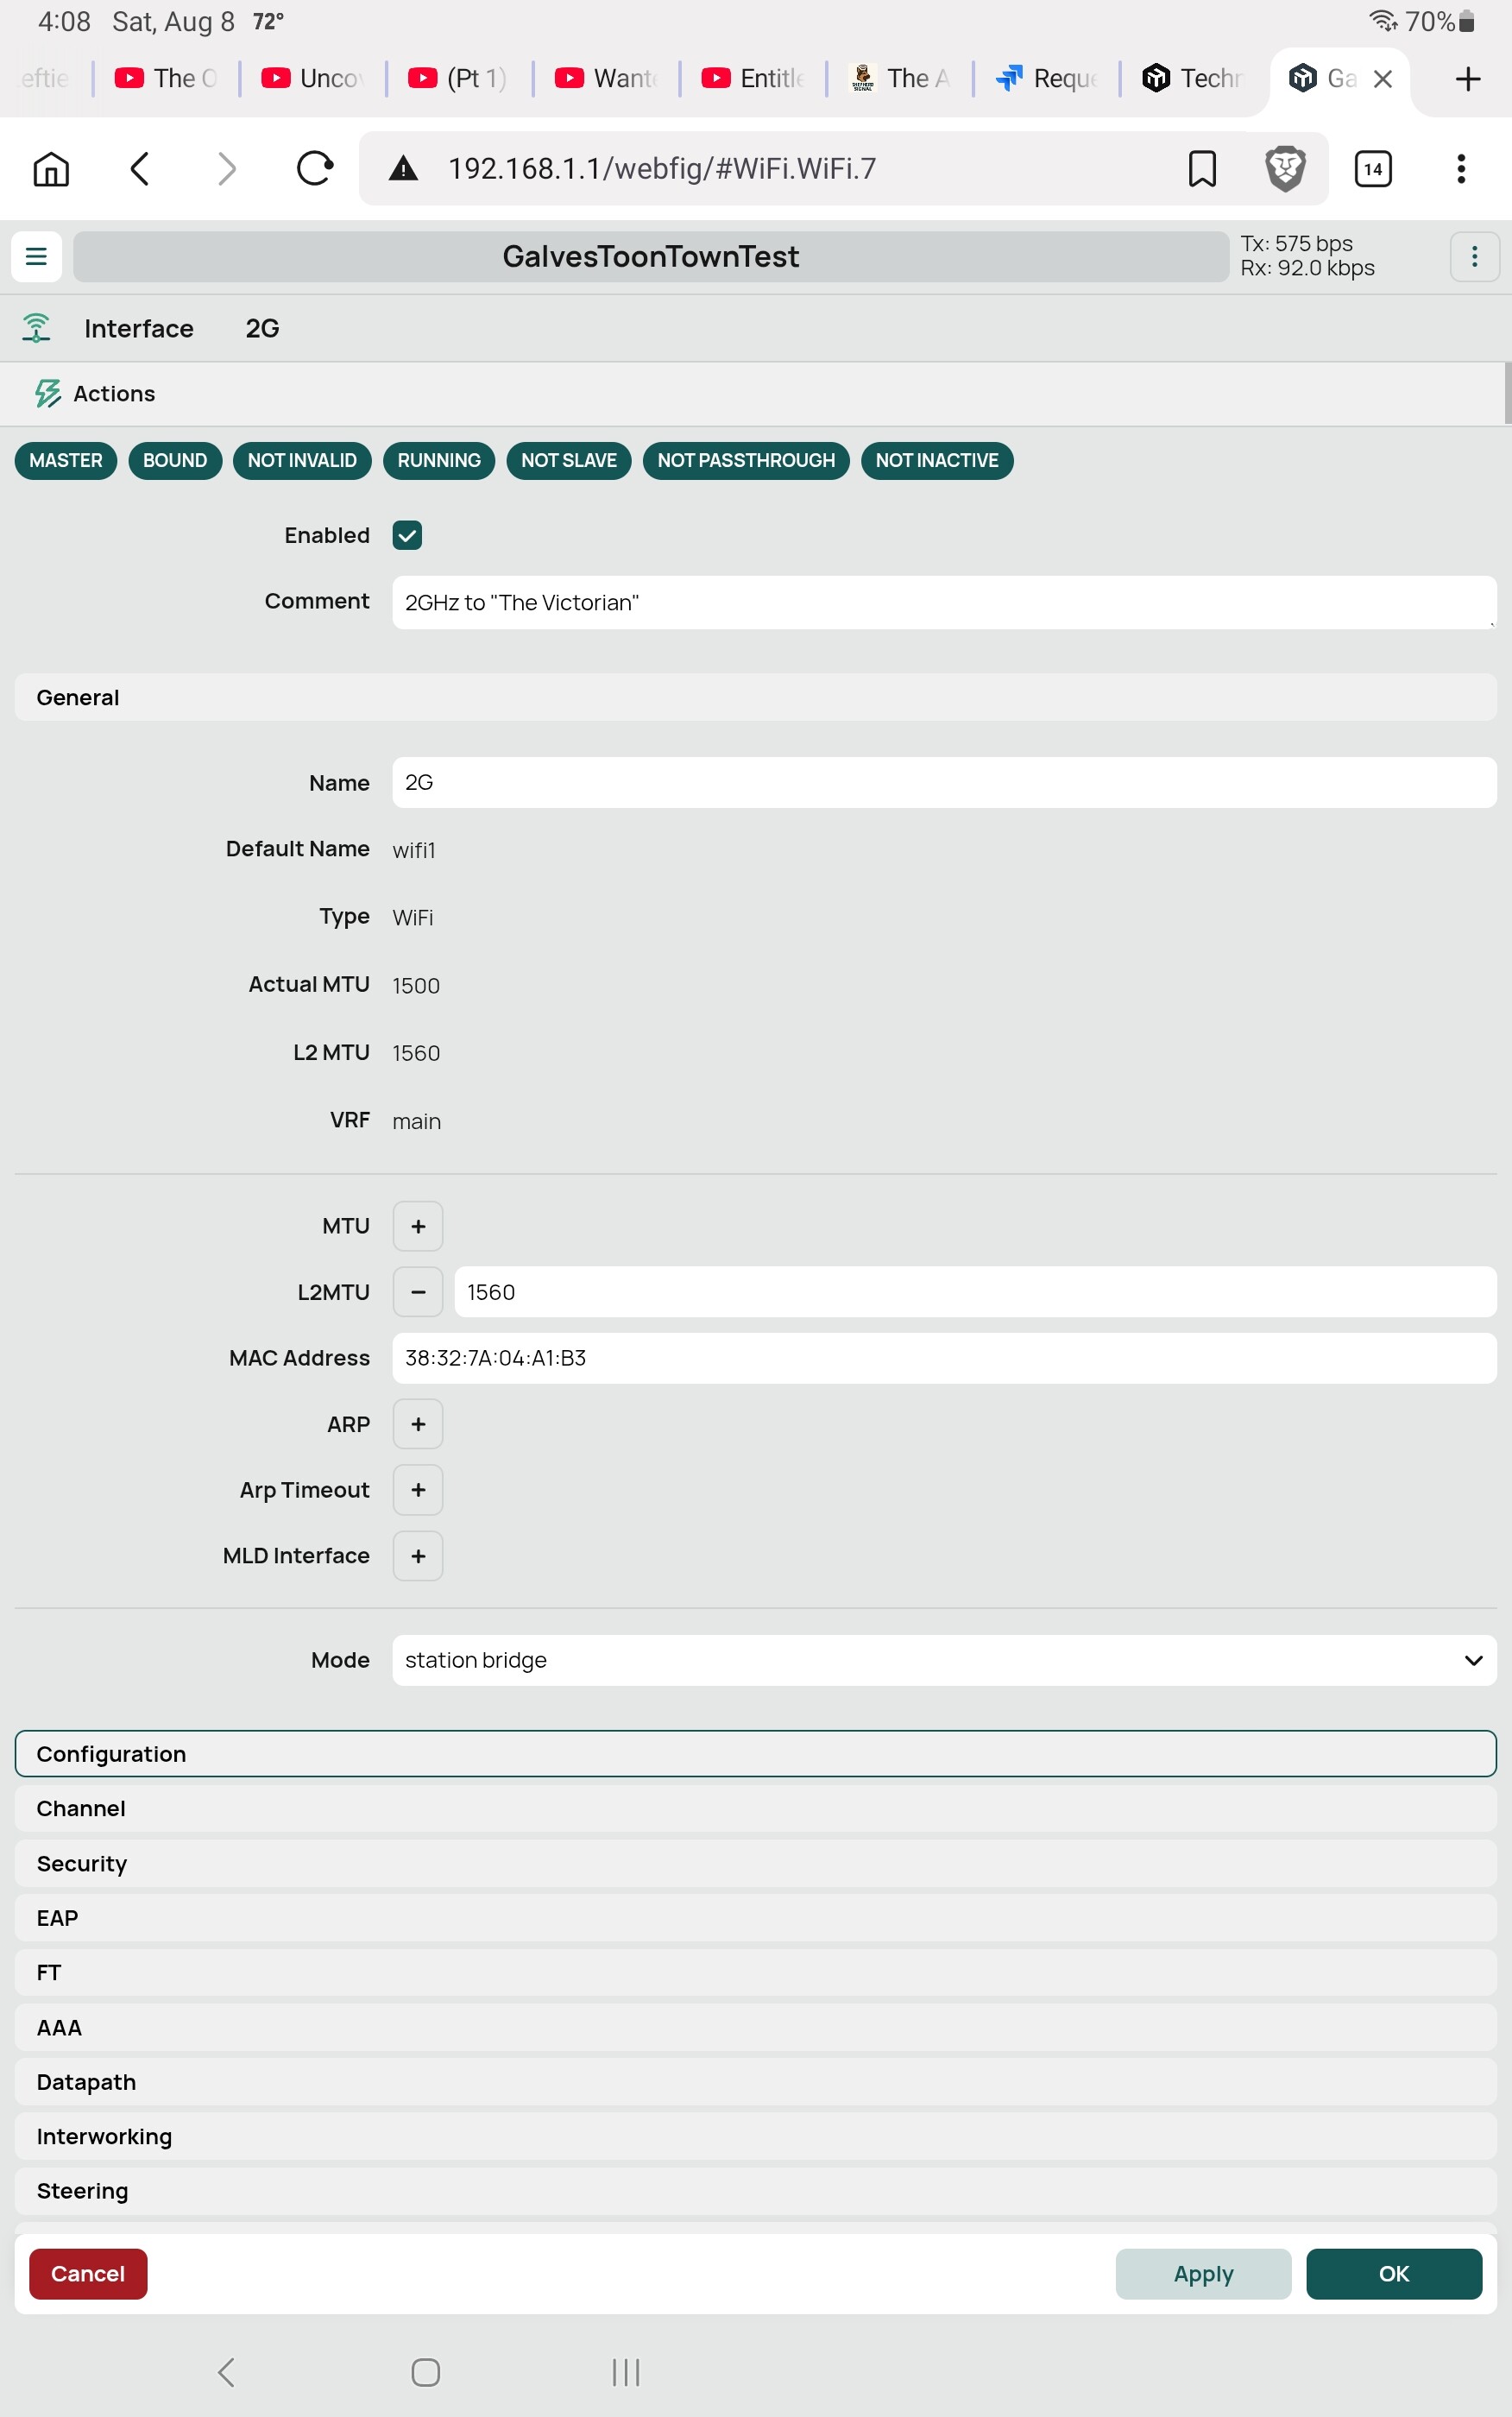Open the router options three-dot menu
Screen dimensions: 1512x2417
pyautogui.click(x=1474, y=256)
